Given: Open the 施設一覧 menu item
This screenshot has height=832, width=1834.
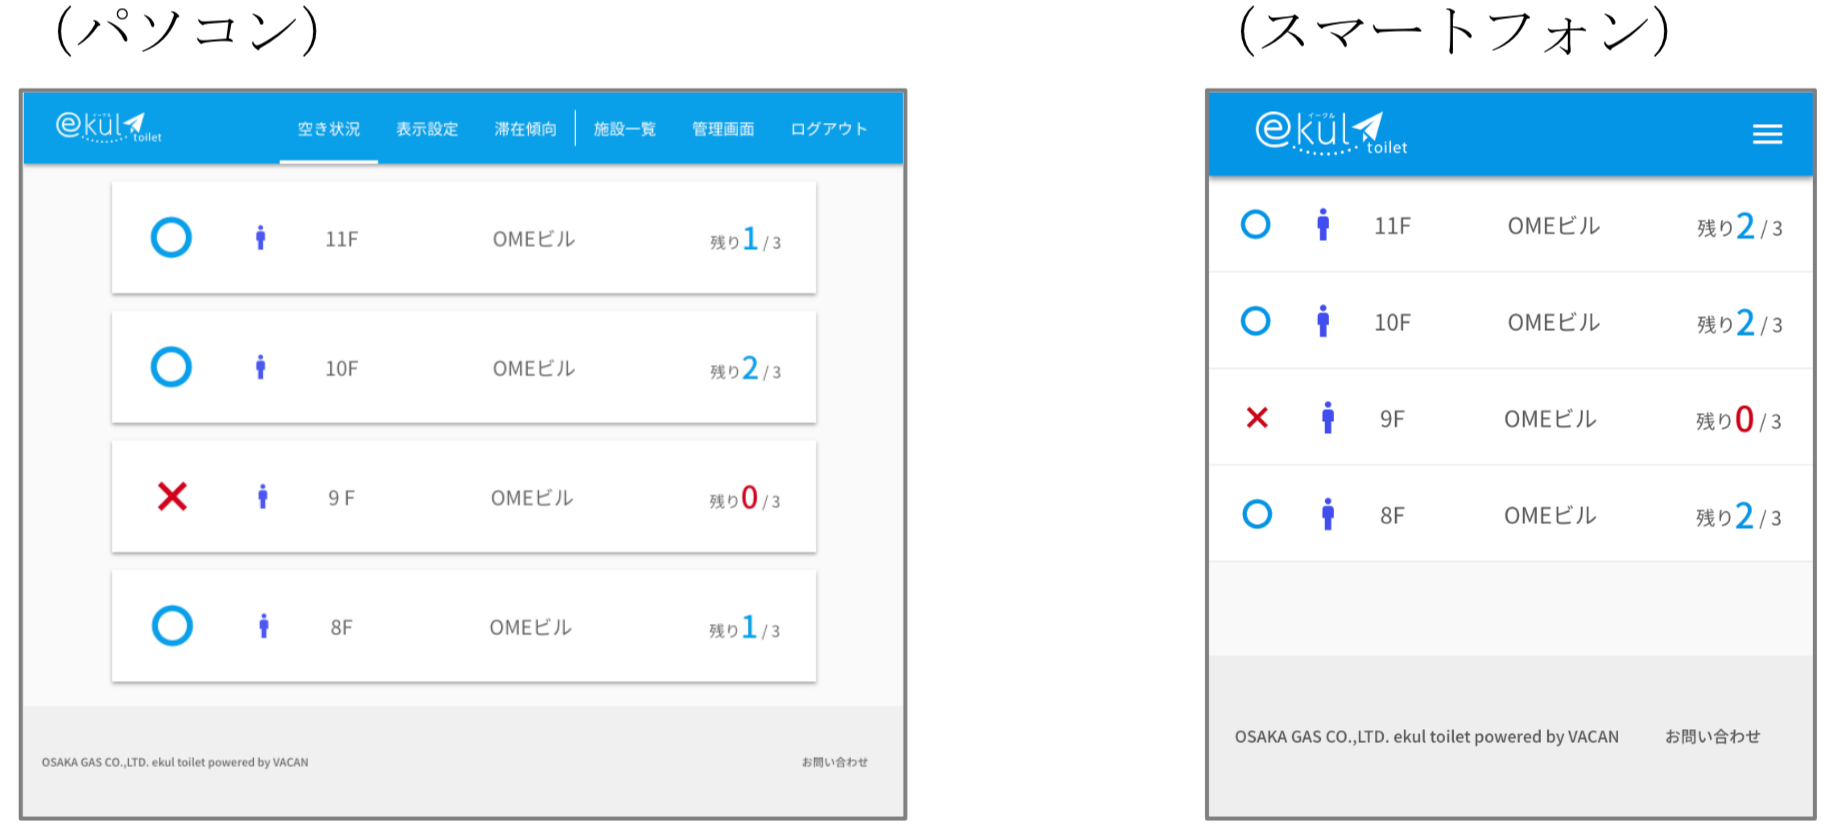Looking at the screenshot, I should [x=625, y=129].
